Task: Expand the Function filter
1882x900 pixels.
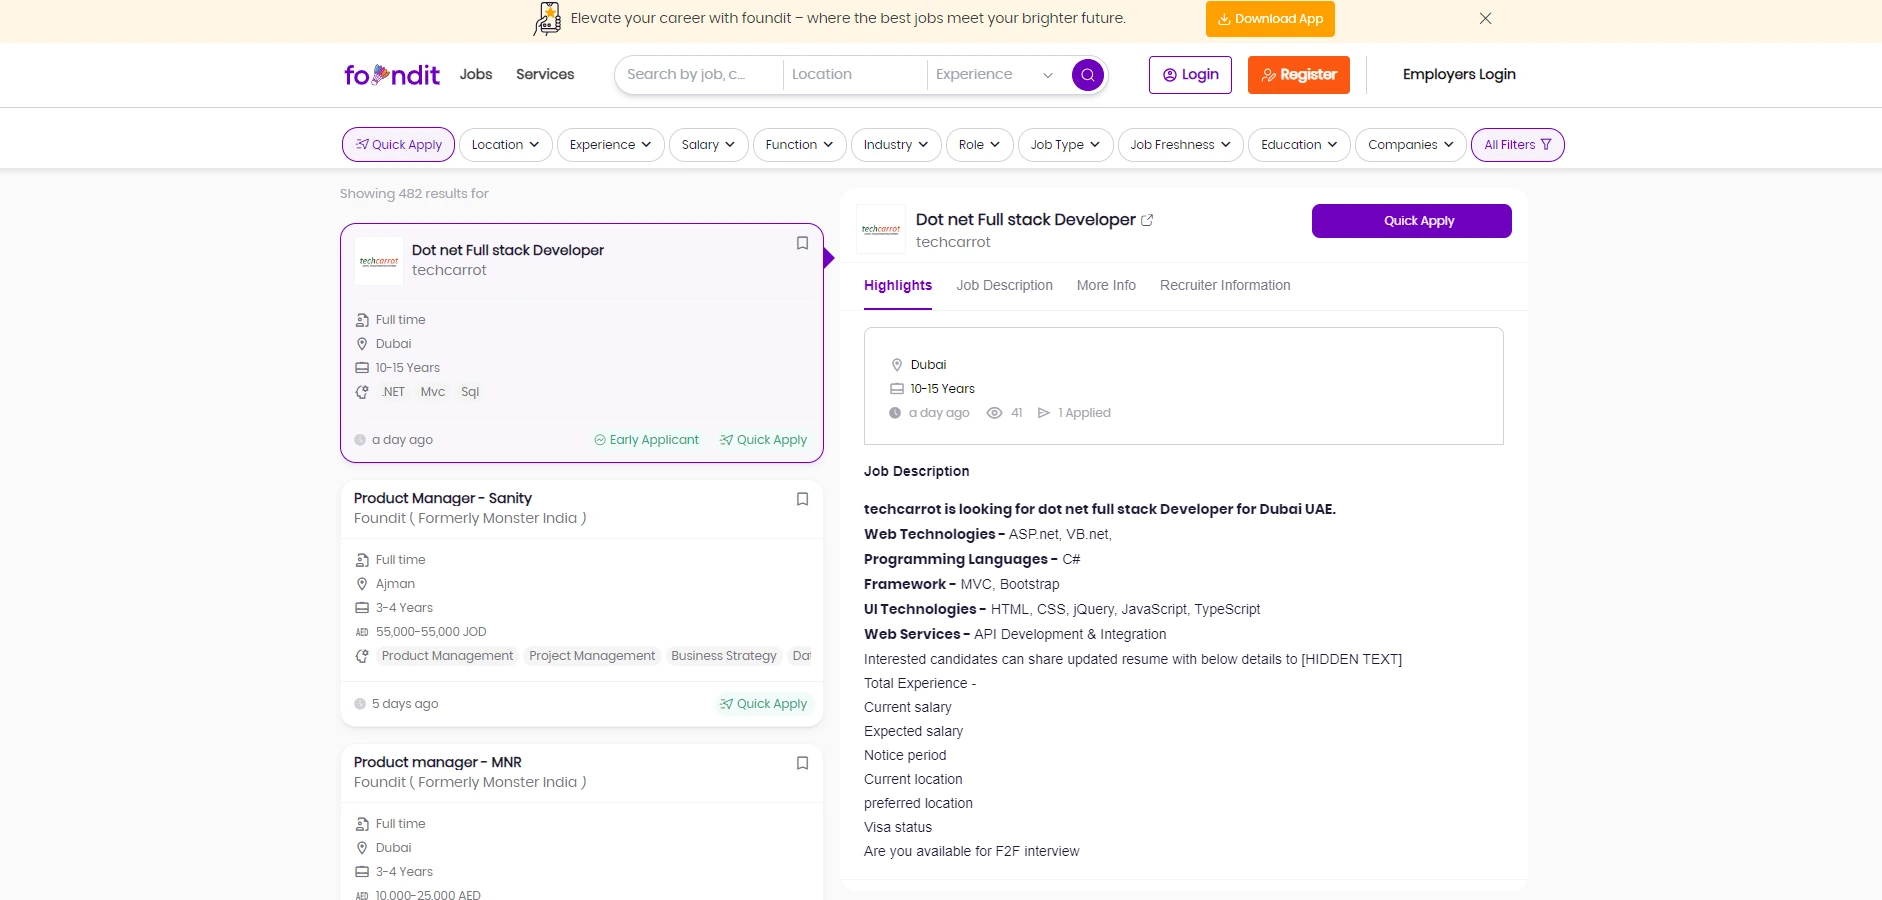Action: [x=799, y=145]
